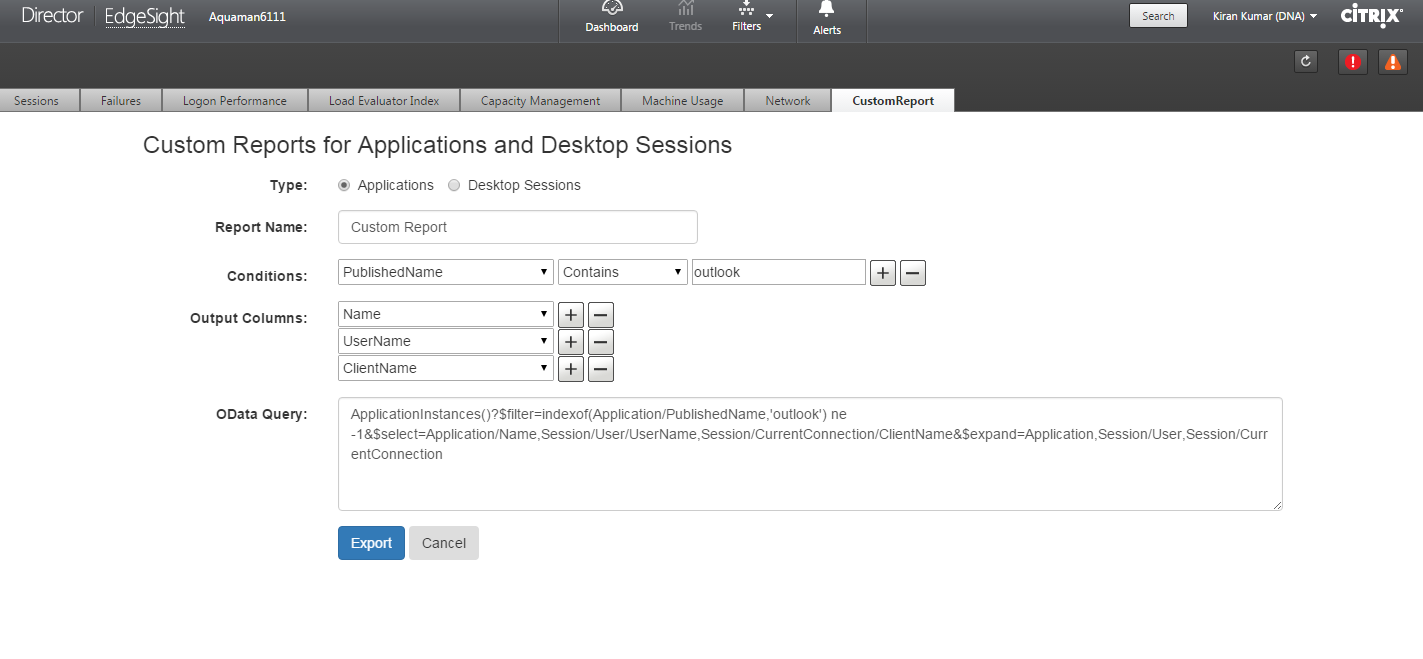Remove the condition with minus button

click(x=912, y=273)
